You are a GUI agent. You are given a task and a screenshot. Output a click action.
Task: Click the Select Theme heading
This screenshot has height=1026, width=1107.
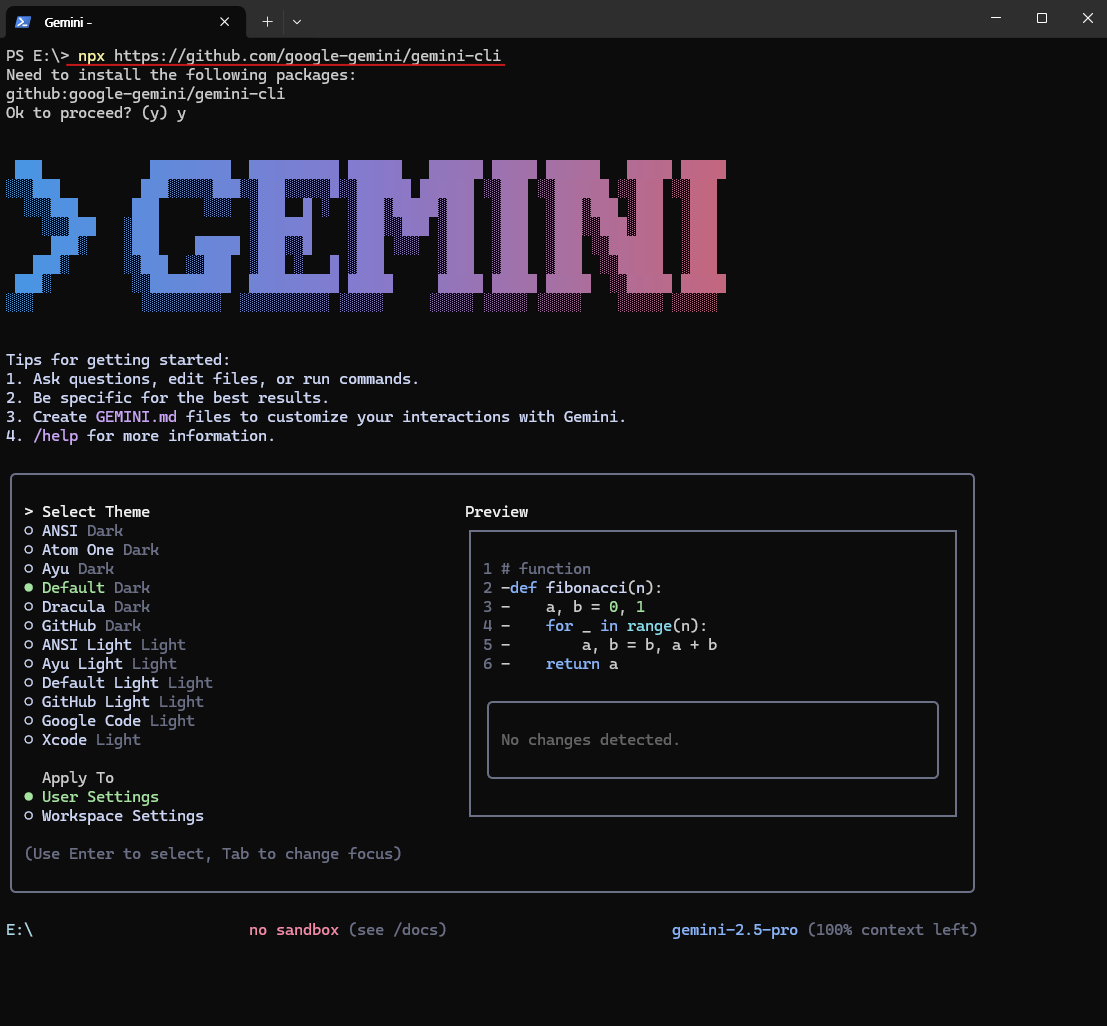95,512
